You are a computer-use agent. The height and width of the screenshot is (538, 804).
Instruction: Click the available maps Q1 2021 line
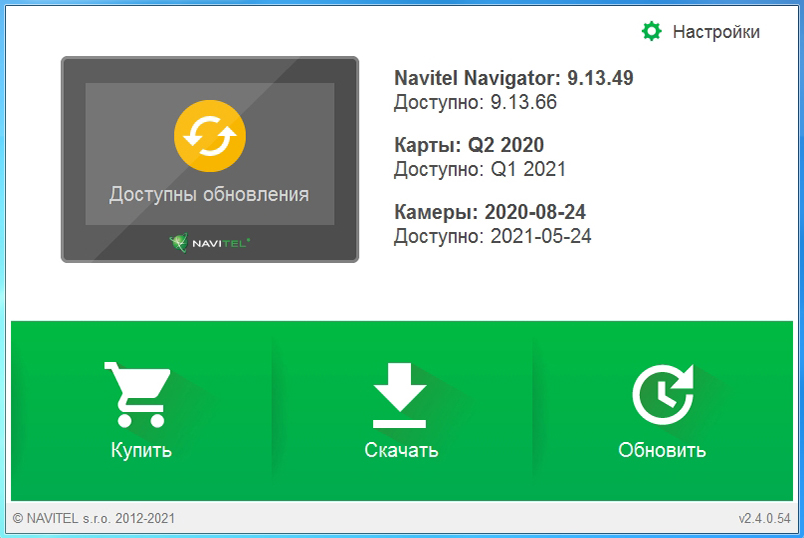point(479,169)
